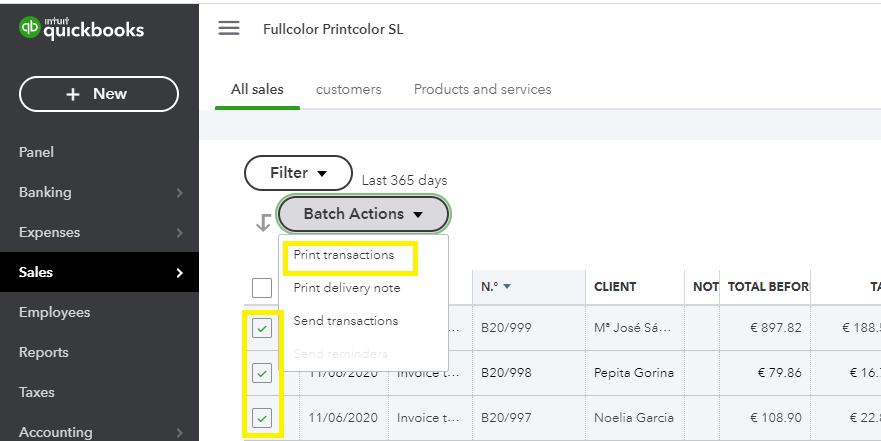
Task: Select Print delivery note option
Action: (347, 288)
